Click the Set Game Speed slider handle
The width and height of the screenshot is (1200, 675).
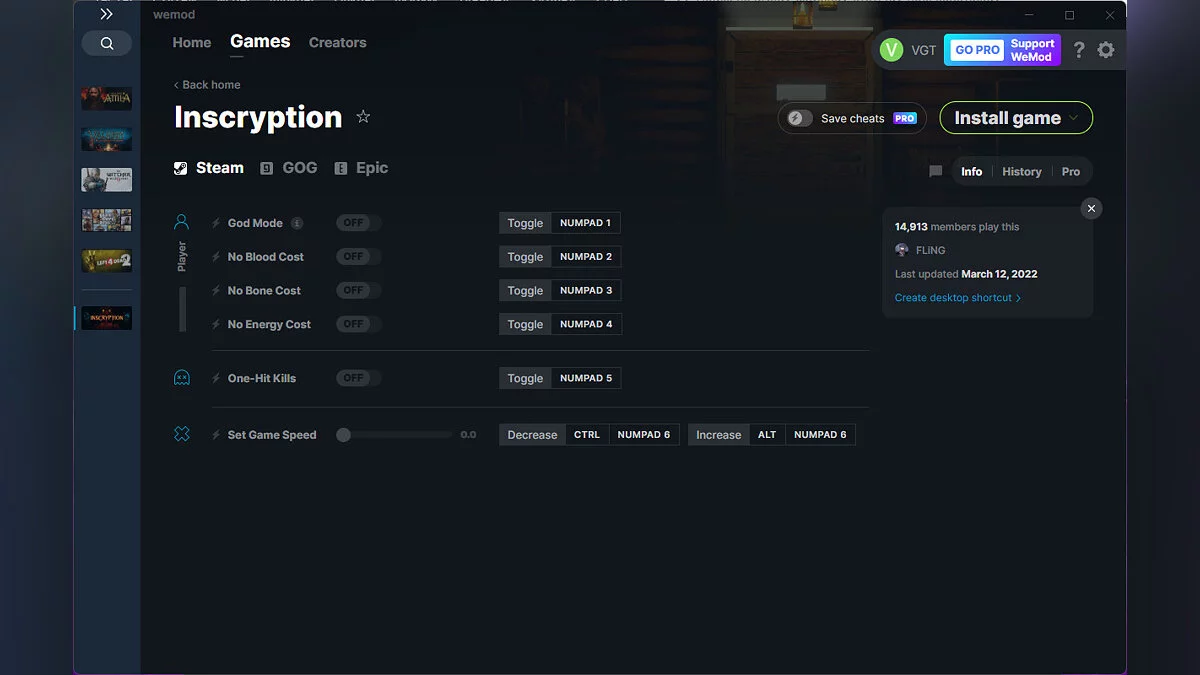(x=343, y=434)
